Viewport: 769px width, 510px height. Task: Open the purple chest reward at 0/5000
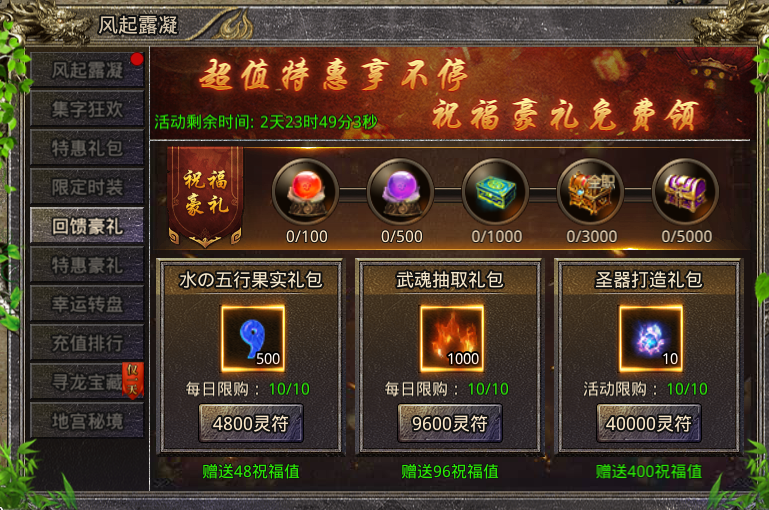[685, 191]
